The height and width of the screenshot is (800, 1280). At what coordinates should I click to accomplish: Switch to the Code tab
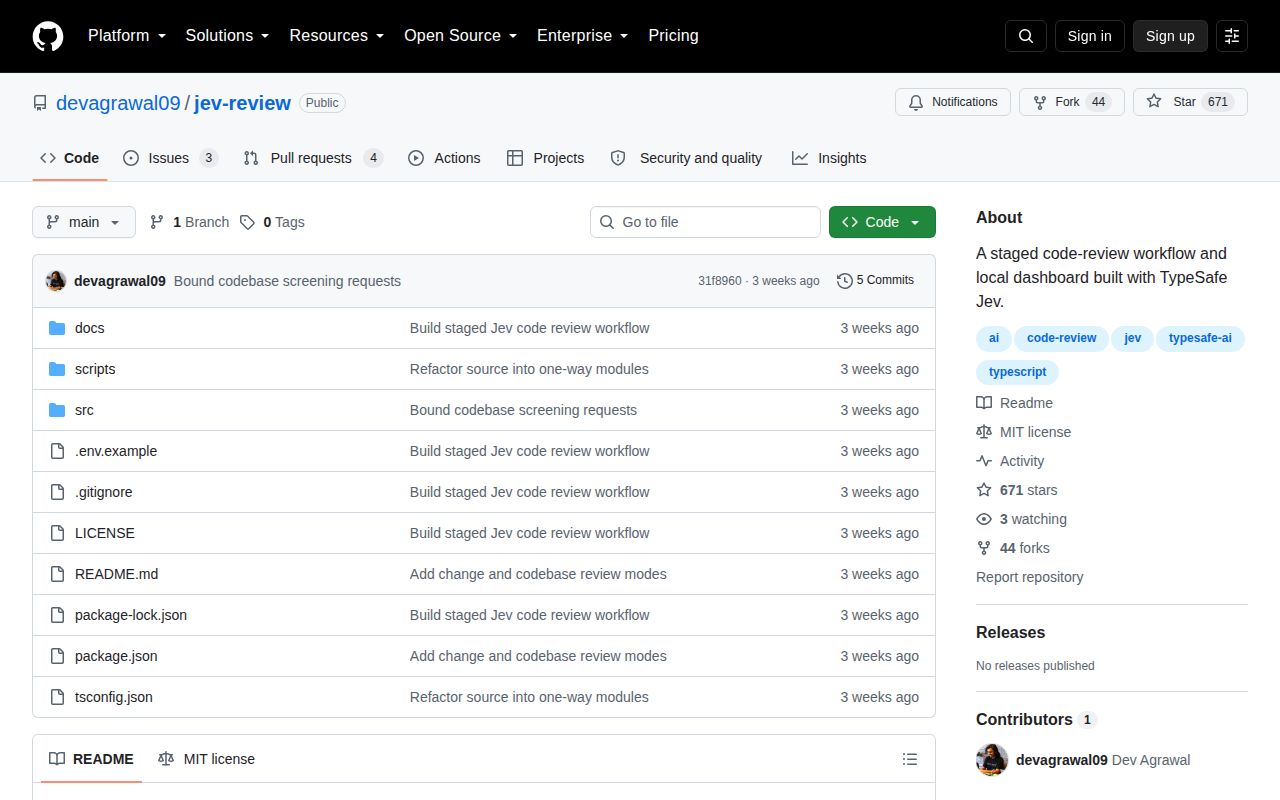tap(70, 158)
